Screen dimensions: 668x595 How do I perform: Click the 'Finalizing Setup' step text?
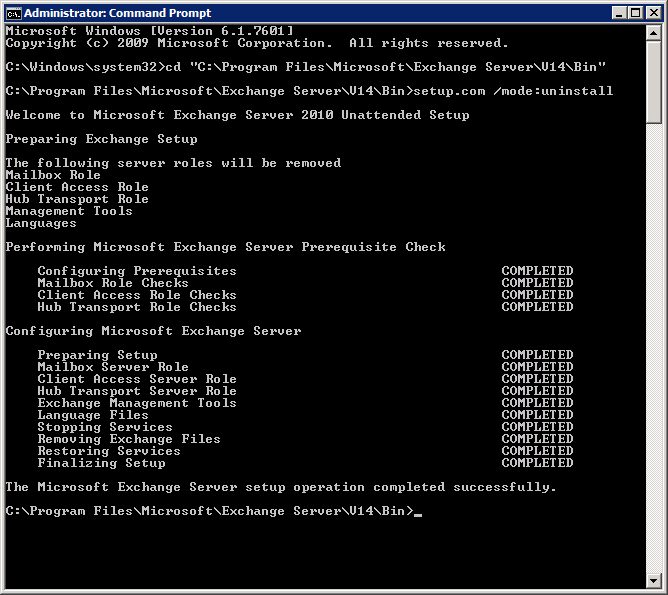[101, 463]
